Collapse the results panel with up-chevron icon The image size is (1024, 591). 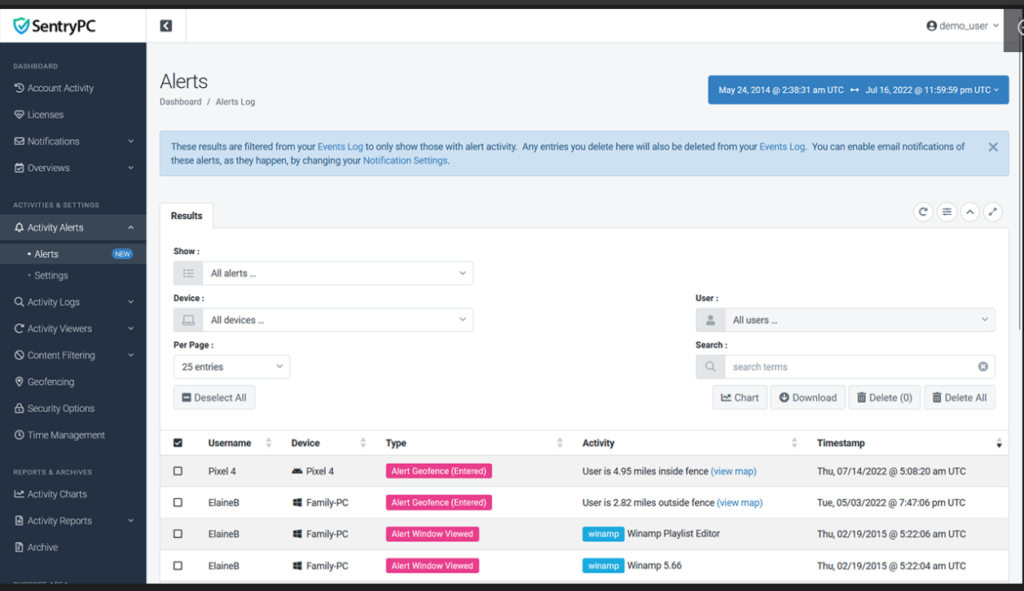pyautogui.click(x=970, y=212)
